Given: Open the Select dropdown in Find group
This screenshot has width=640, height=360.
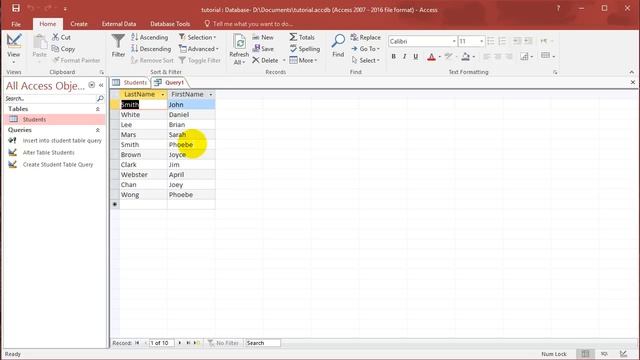Looking at the screenshot, I should (366, 60).
